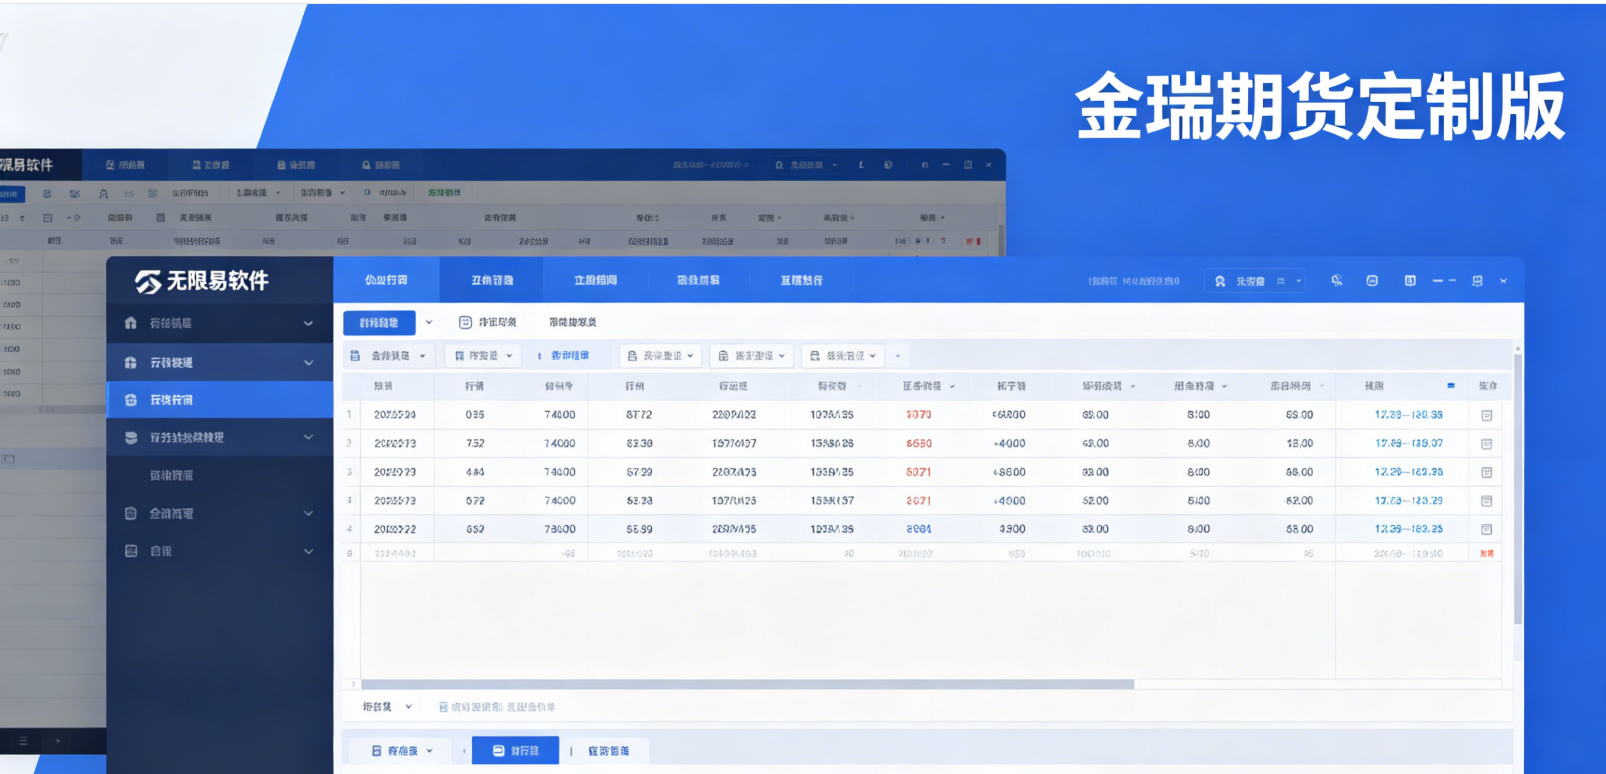Select the second, highlighted tab in the top bar

(492, 280)
